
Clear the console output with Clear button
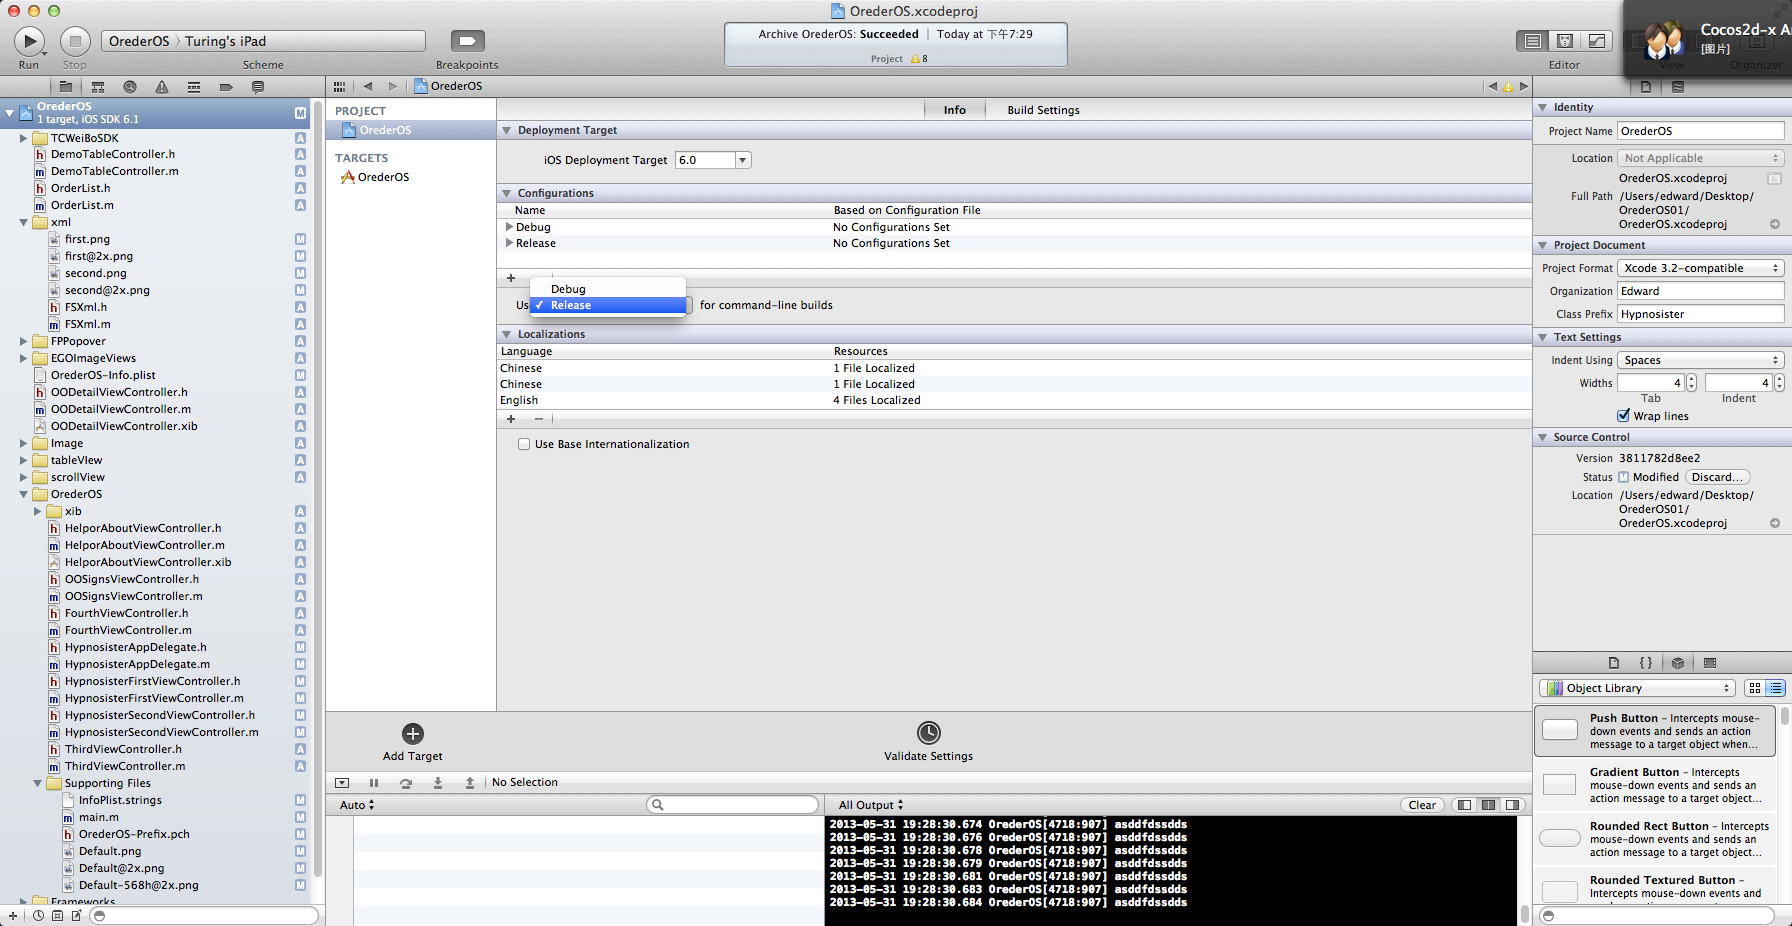point(1422,805)
